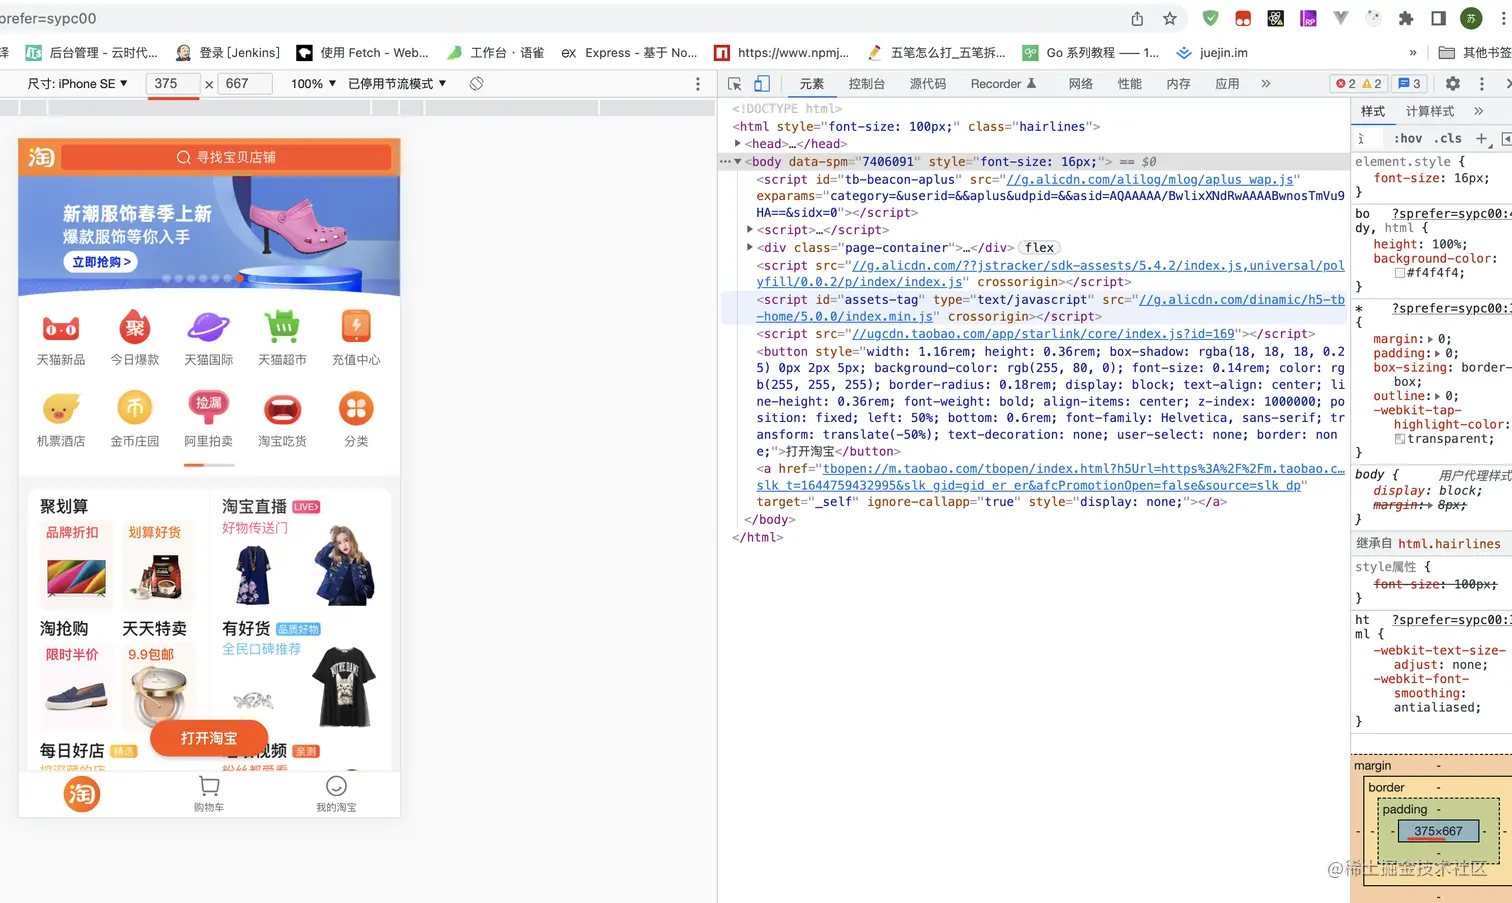Switch to the 元素 Elements tab

pos(812,84)
